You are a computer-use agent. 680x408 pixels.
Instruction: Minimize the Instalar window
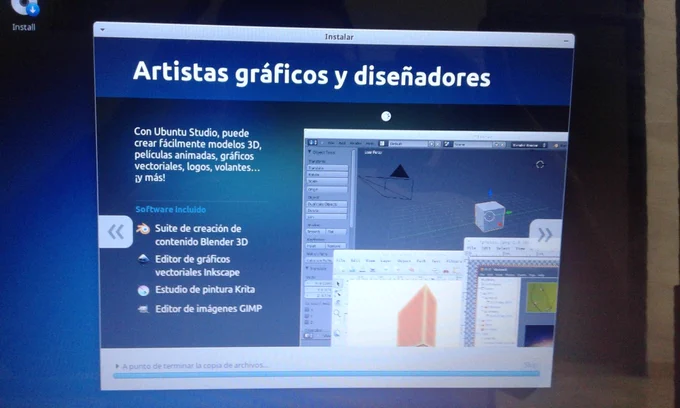point(566,41)
